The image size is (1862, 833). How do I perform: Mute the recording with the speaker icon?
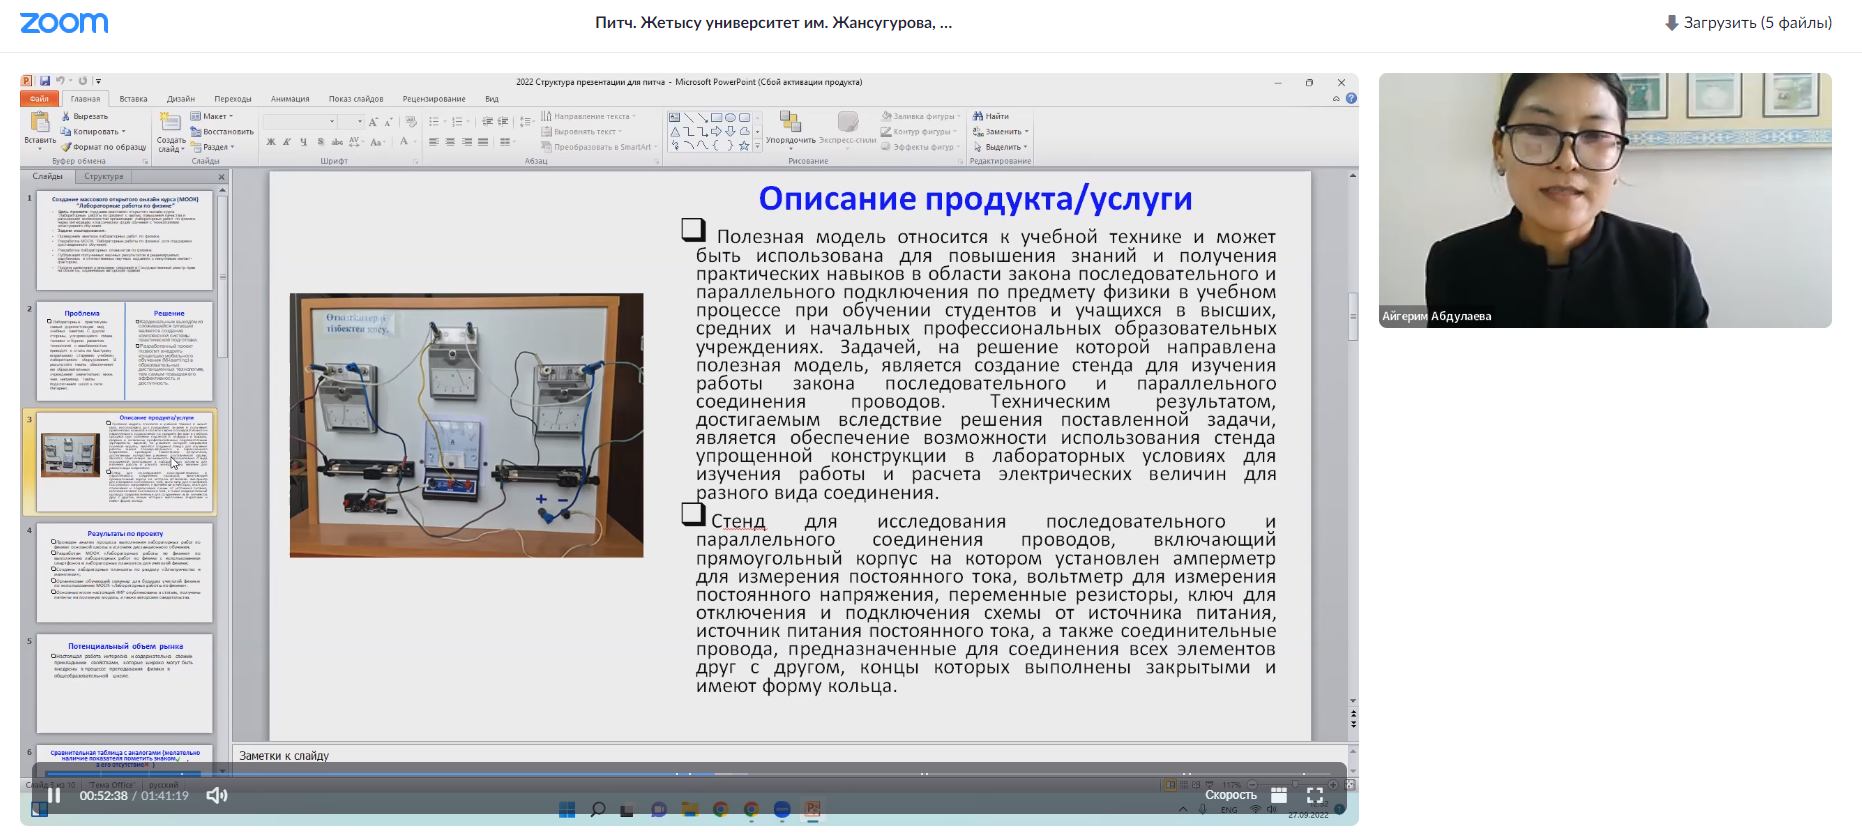[x=216, y=795]
